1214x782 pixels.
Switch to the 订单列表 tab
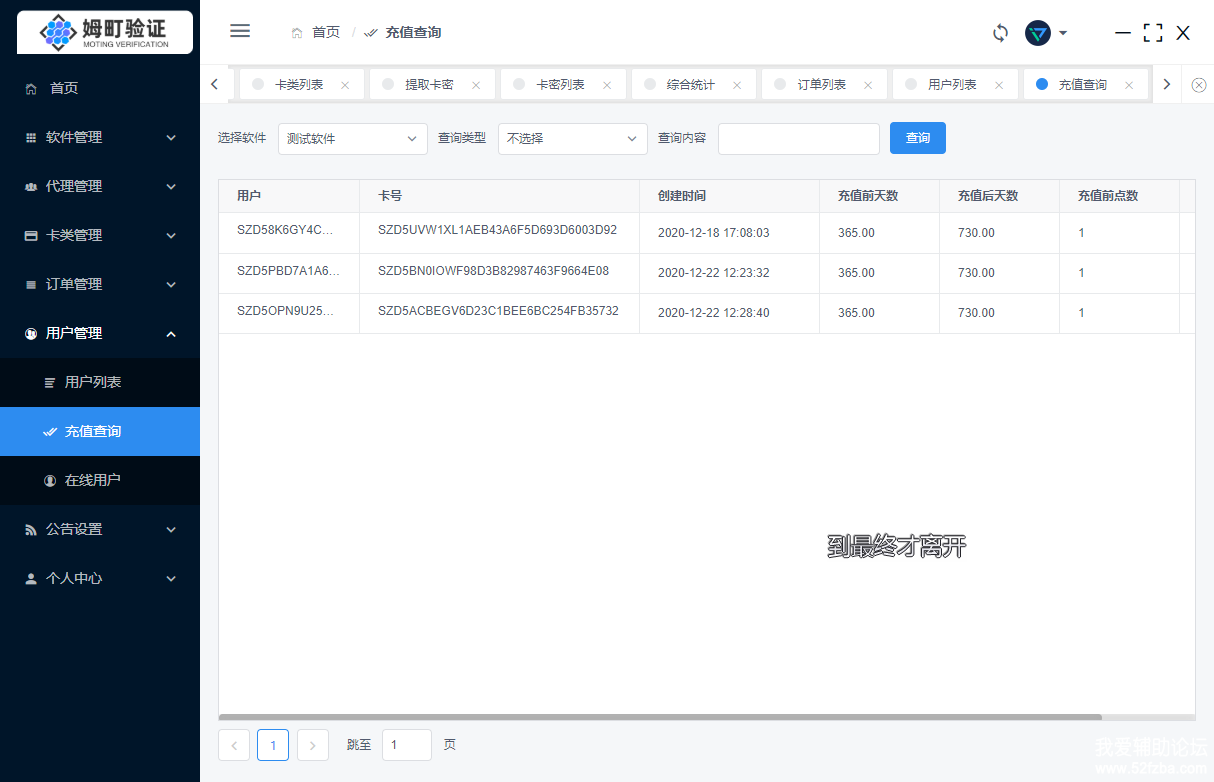pos(821,85)
